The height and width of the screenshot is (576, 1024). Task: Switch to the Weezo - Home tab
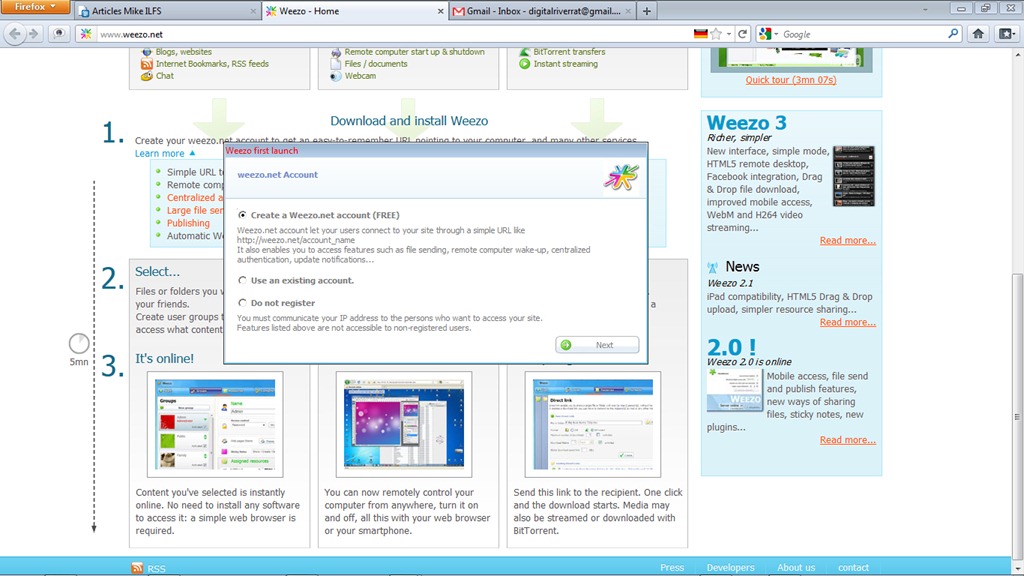pos(355,11)
